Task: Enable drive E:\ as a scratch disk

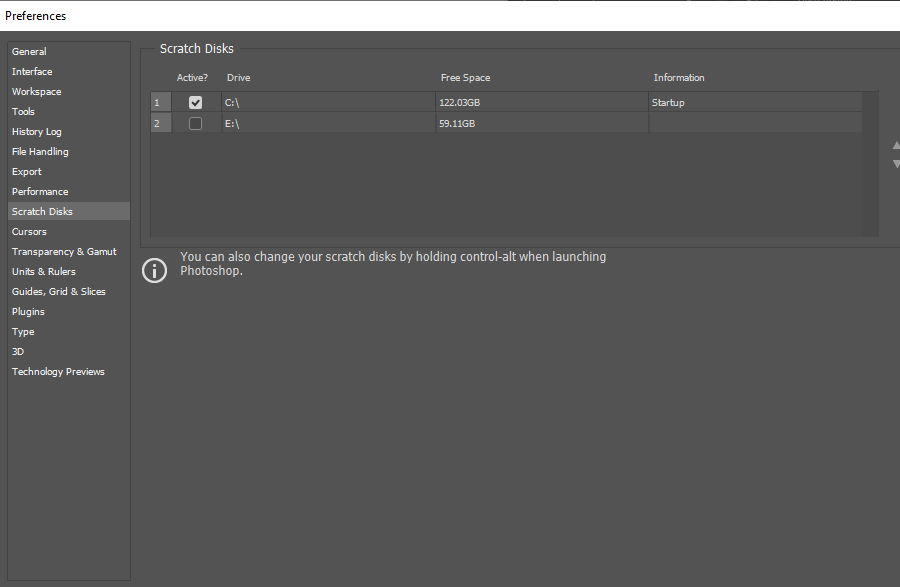Action: coord(195,123)
